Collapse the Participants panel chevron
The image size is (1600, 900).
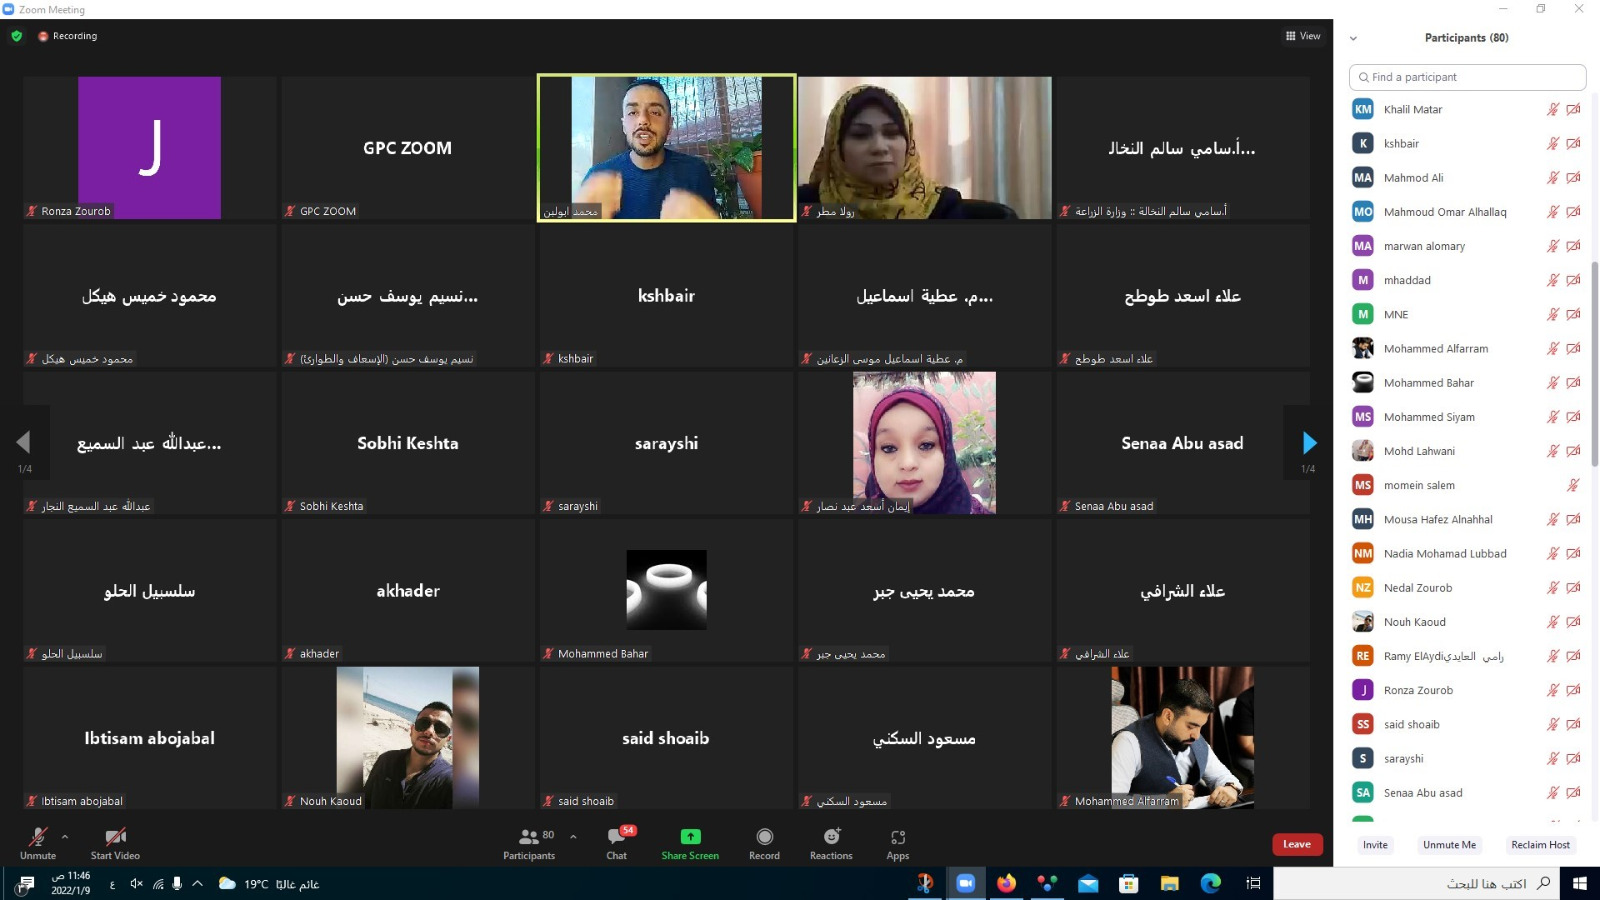coord(1353,38)
